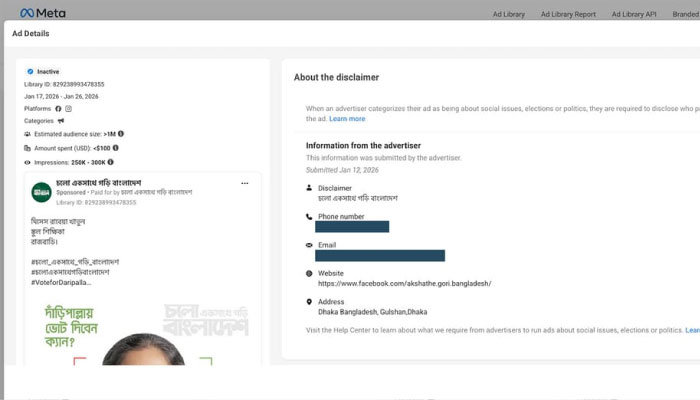Open the Ad Library menu item
The image size is (700, 400).
(508, 14)
